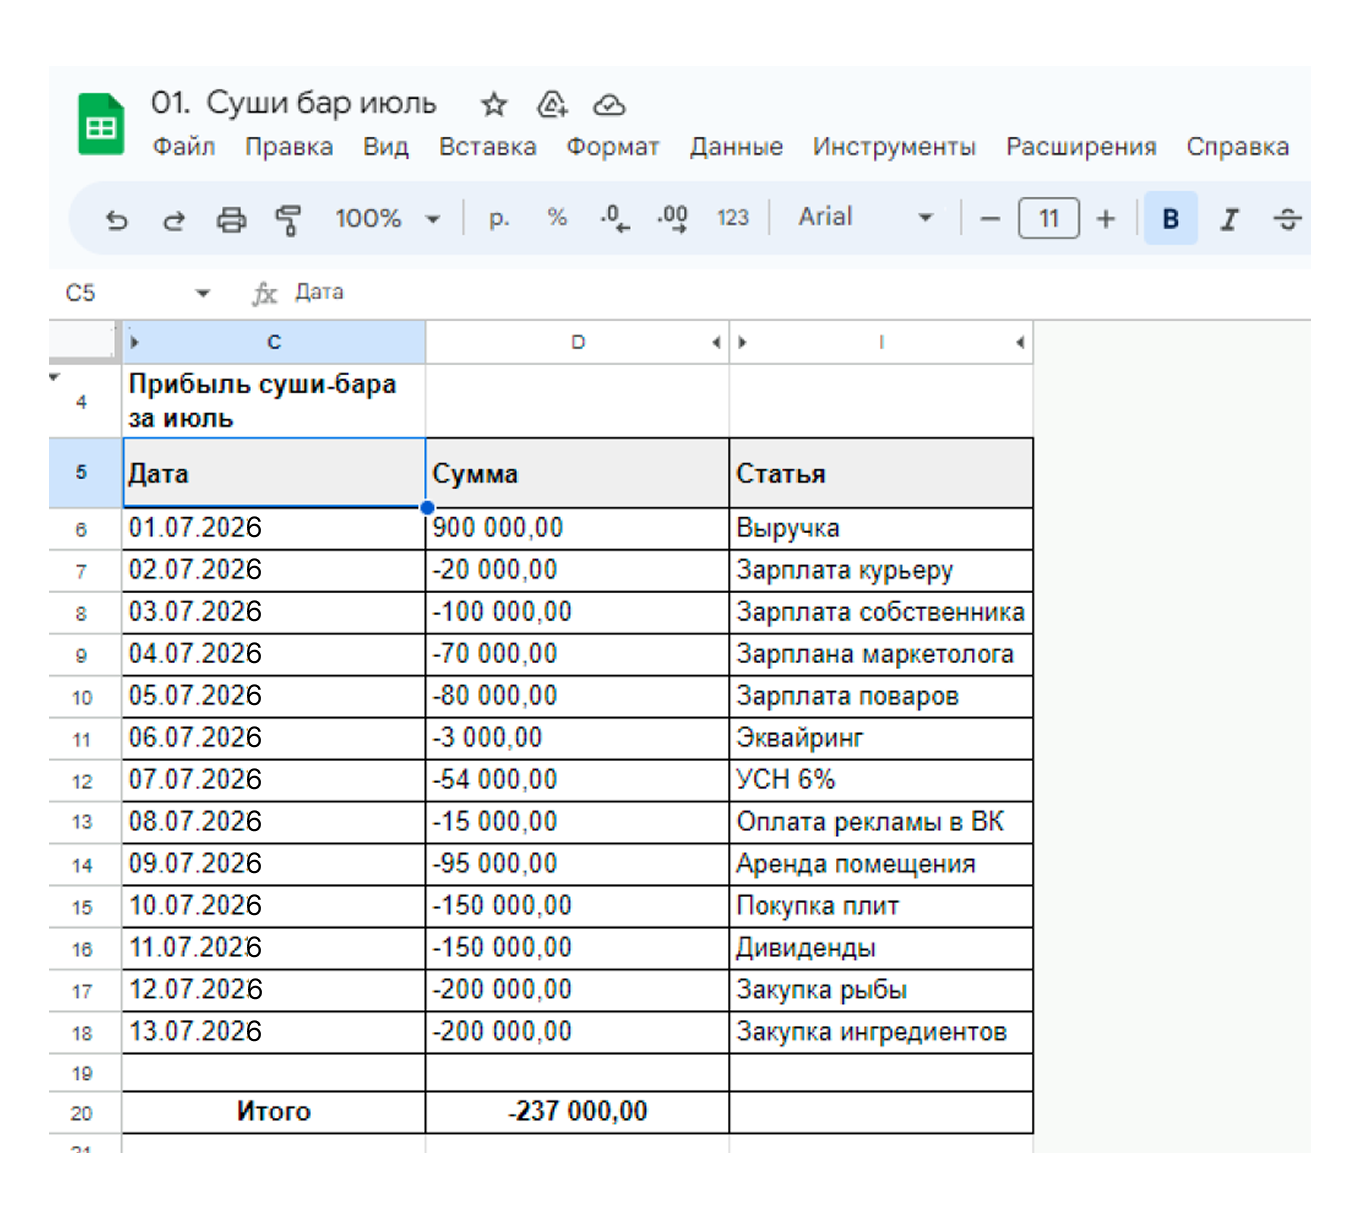Screen dimensions: 1360x1219
Task: Increase font size with plus button
Action: (x=1105, y=219)
